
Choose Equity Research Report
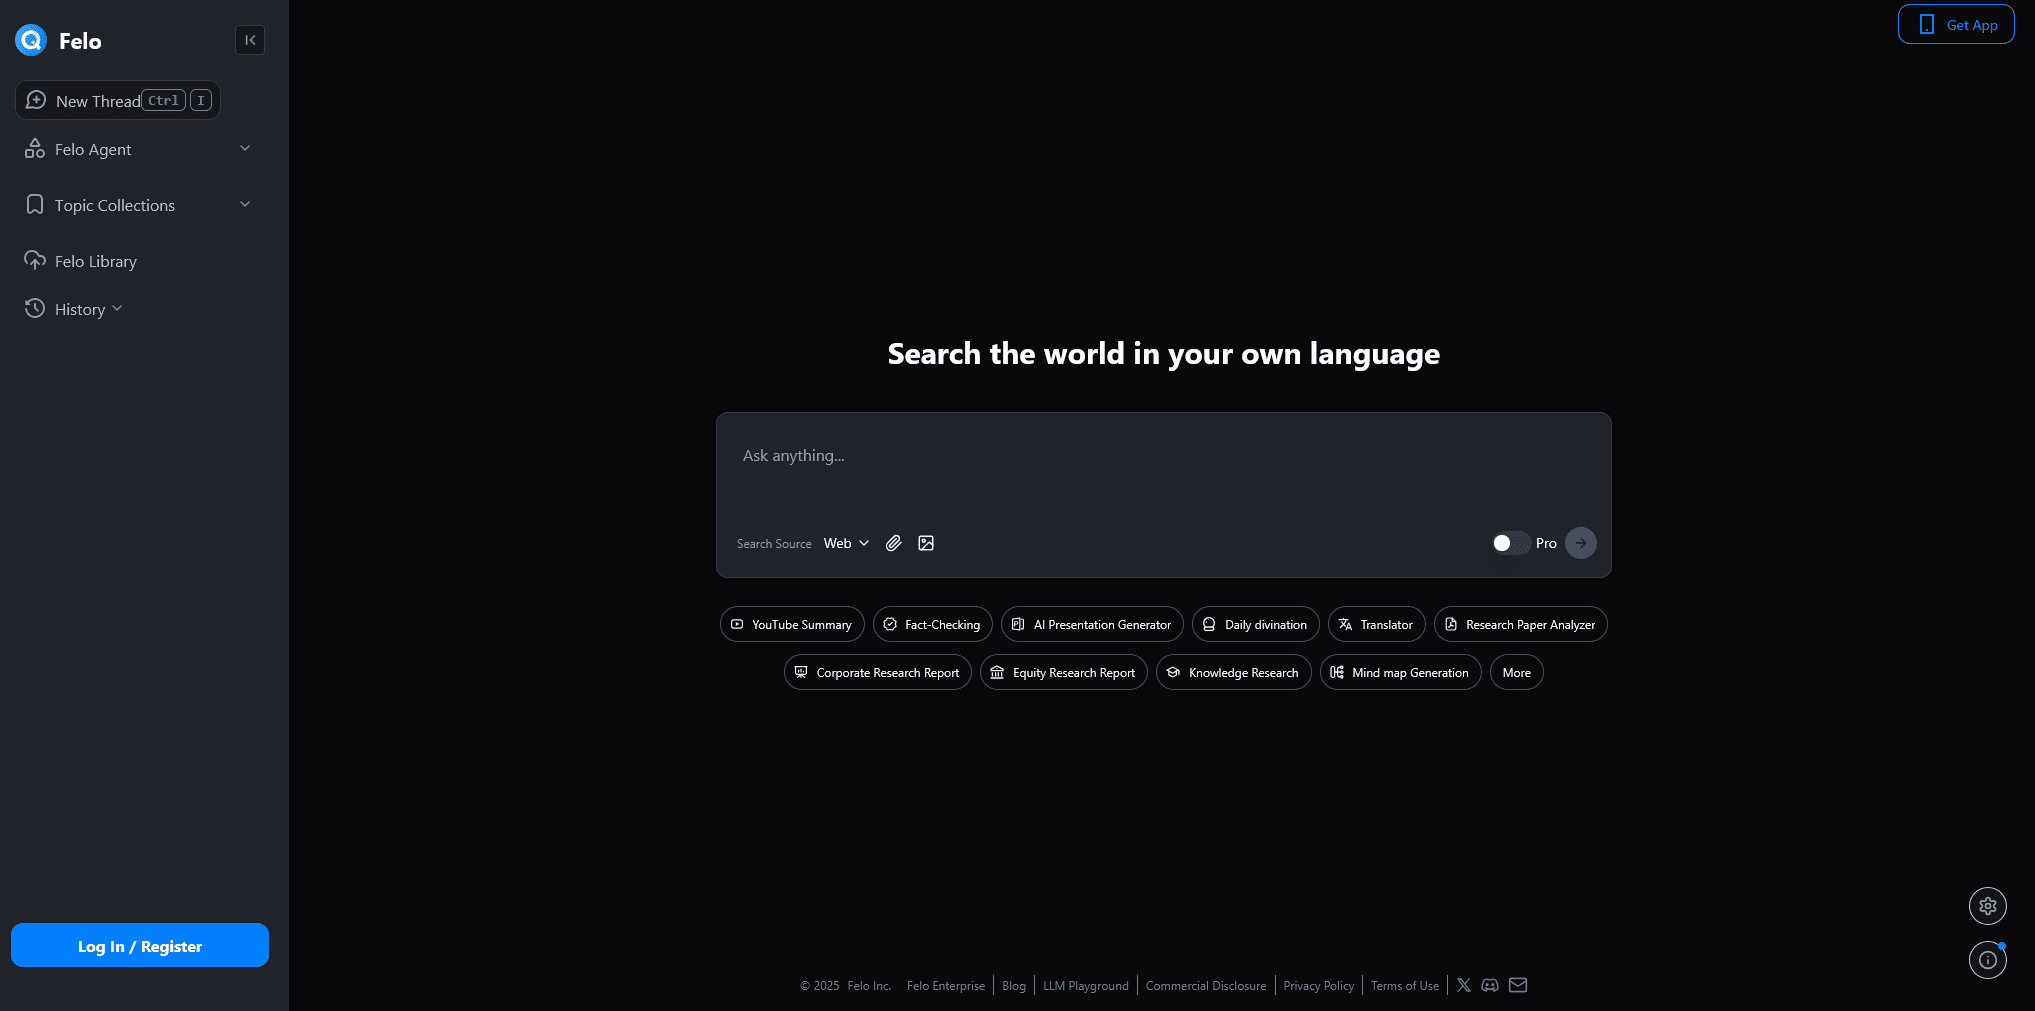click(x=1064, y=672)
